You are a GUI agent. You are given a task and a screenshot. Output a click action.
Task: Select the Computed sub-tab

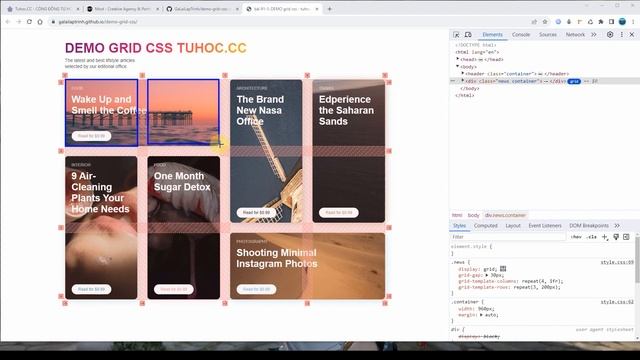click(x=485, y=226)
